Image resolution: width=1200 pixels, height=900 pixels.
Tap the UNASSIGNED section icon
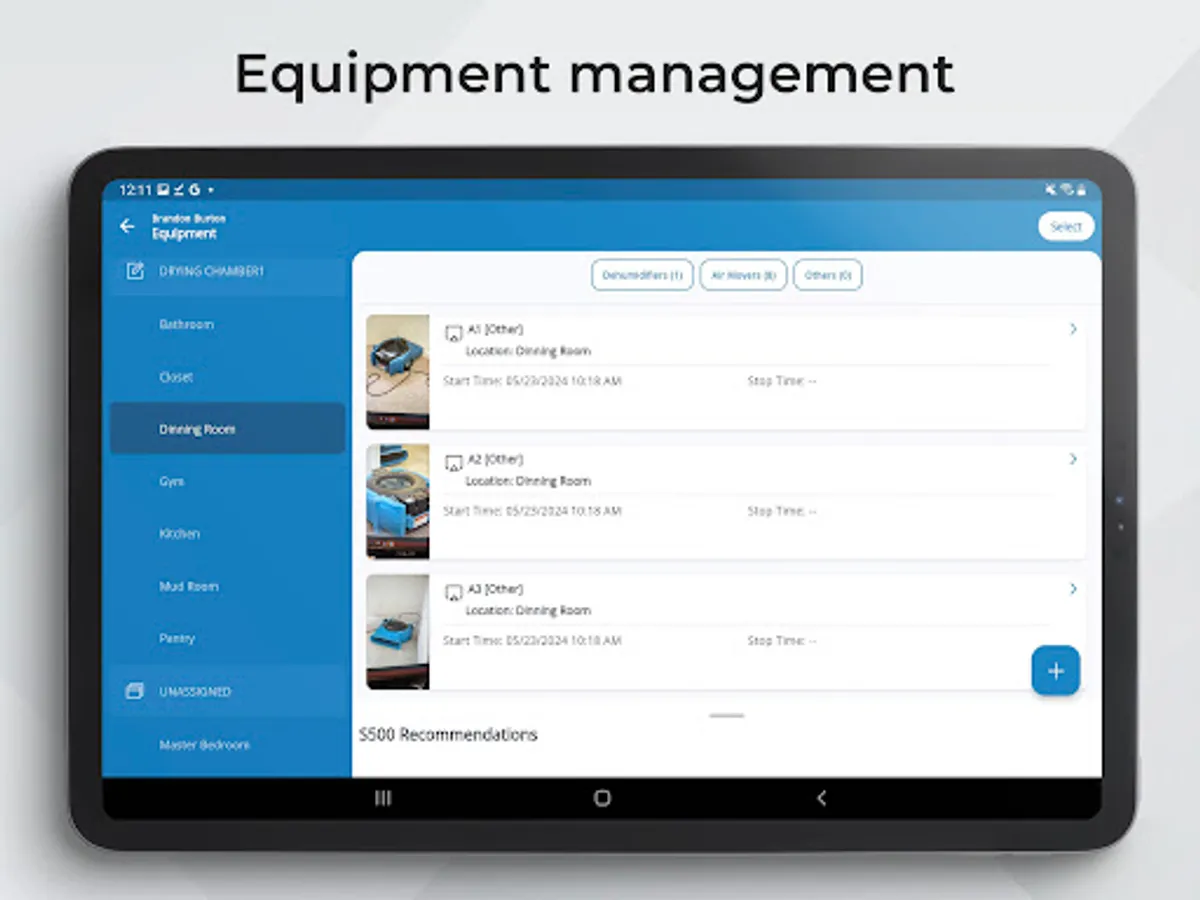coord(135,691)
